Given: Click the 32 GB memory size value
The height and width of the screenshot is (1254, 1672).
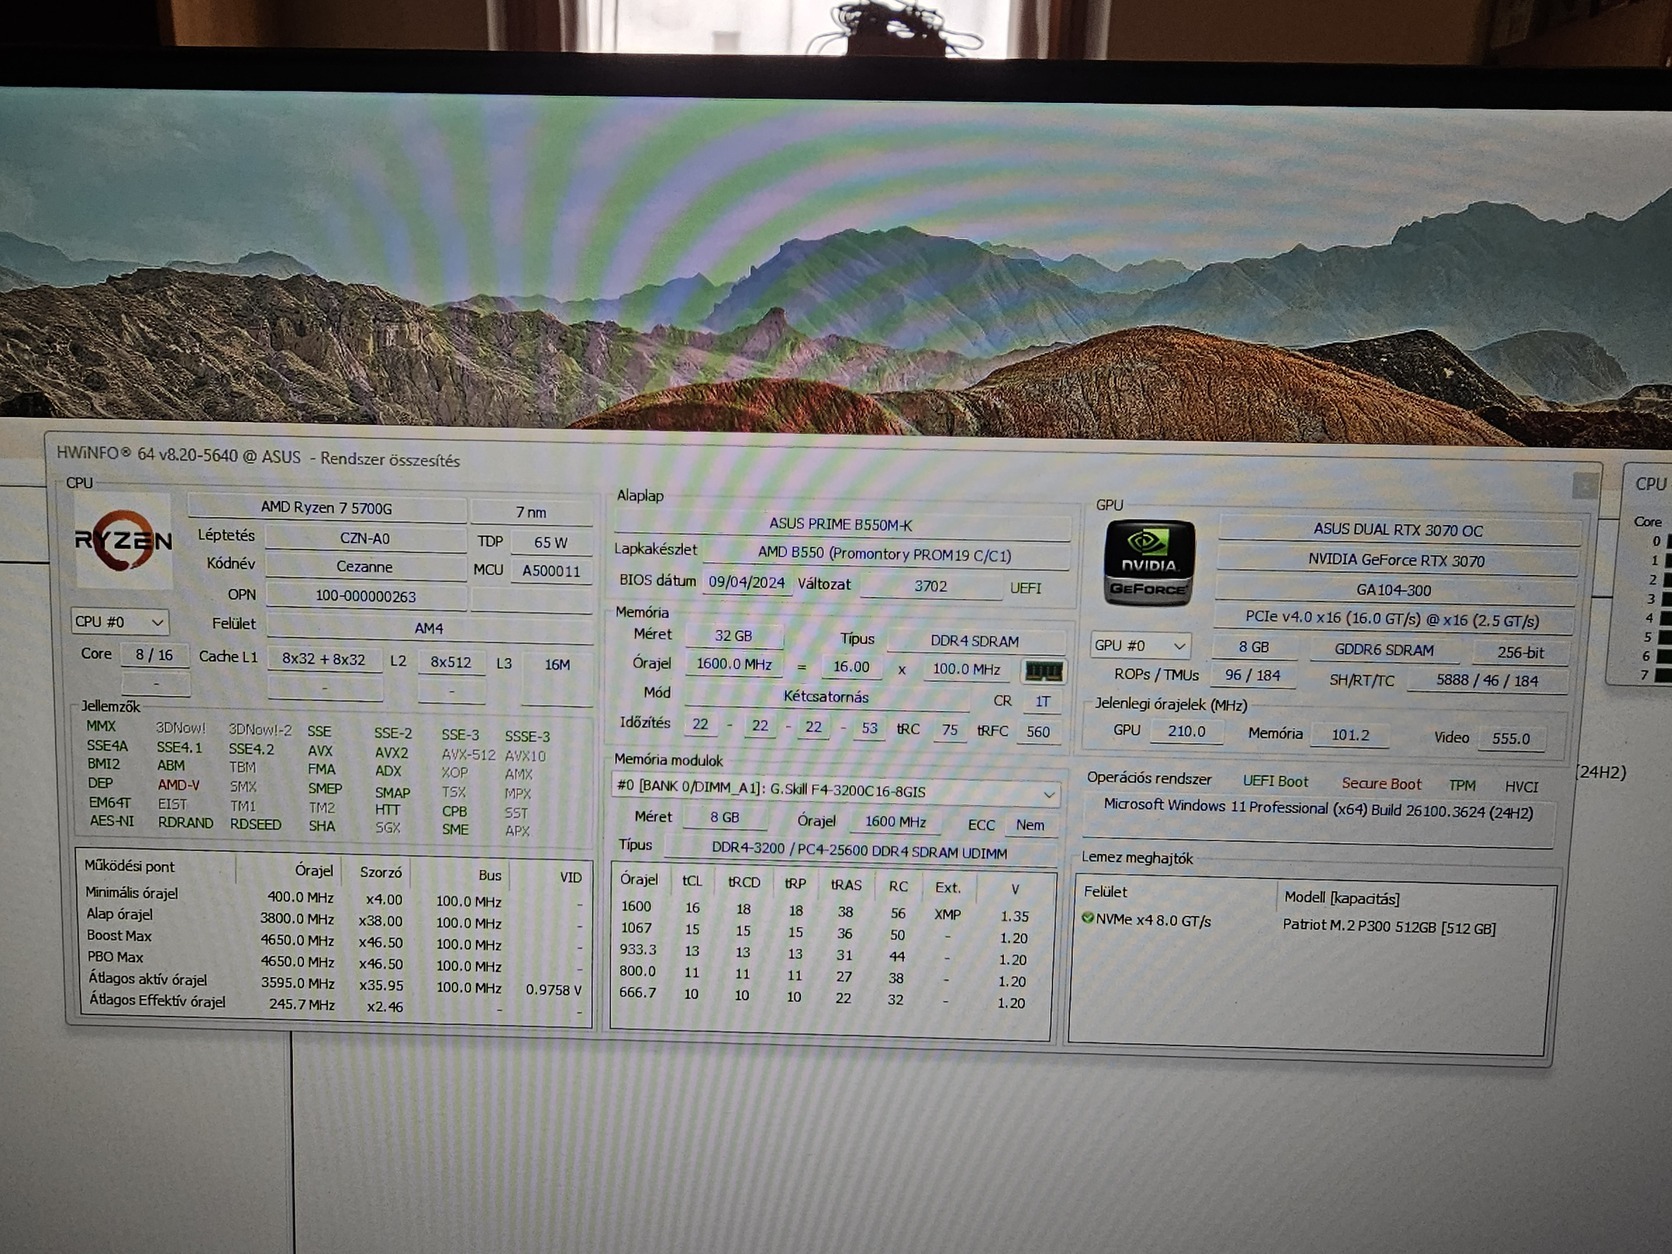Looking at the screenshot, I should click(x=733, y=636).
